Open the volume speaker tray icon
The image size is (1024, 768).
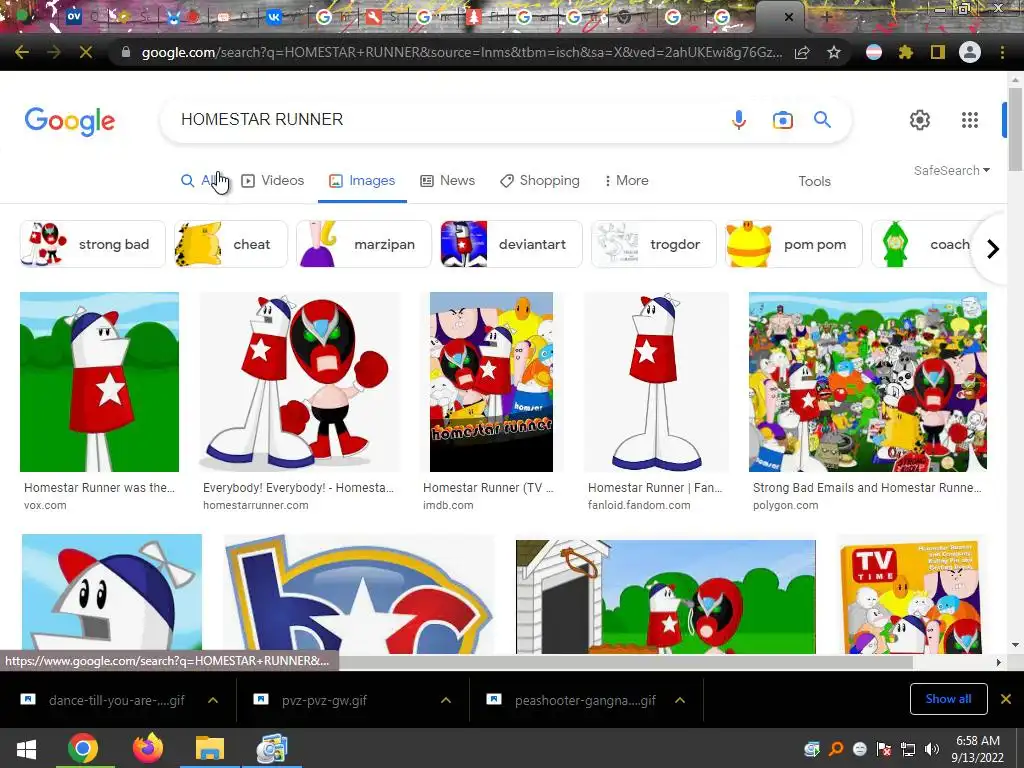coord(931,750)
